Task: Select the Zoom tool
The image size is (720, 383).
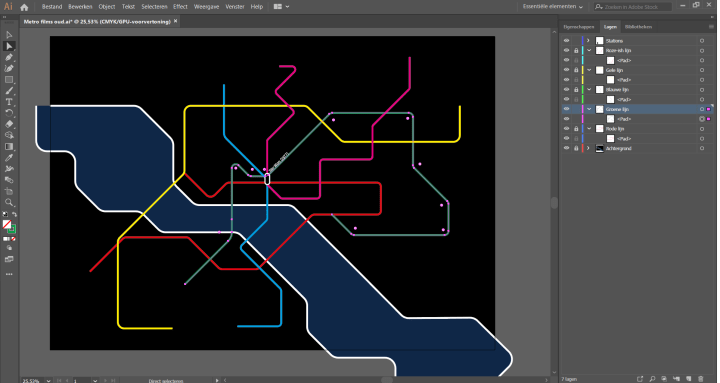Action: pyautogui.click(x=9, y=203)
